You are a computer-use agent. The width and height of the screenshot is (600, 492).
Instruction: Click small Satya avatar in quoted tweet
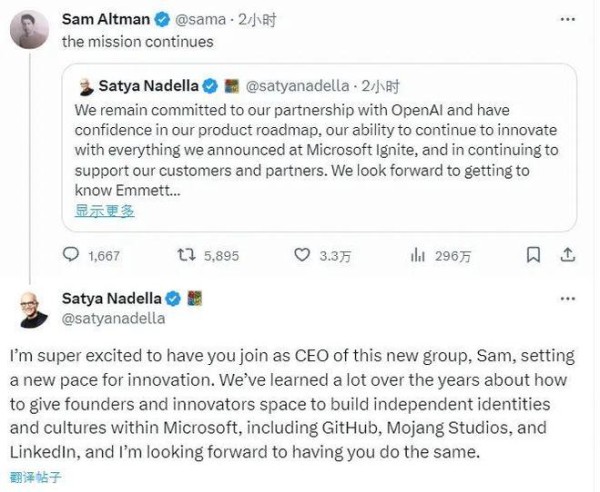click(x=86, y=86)
